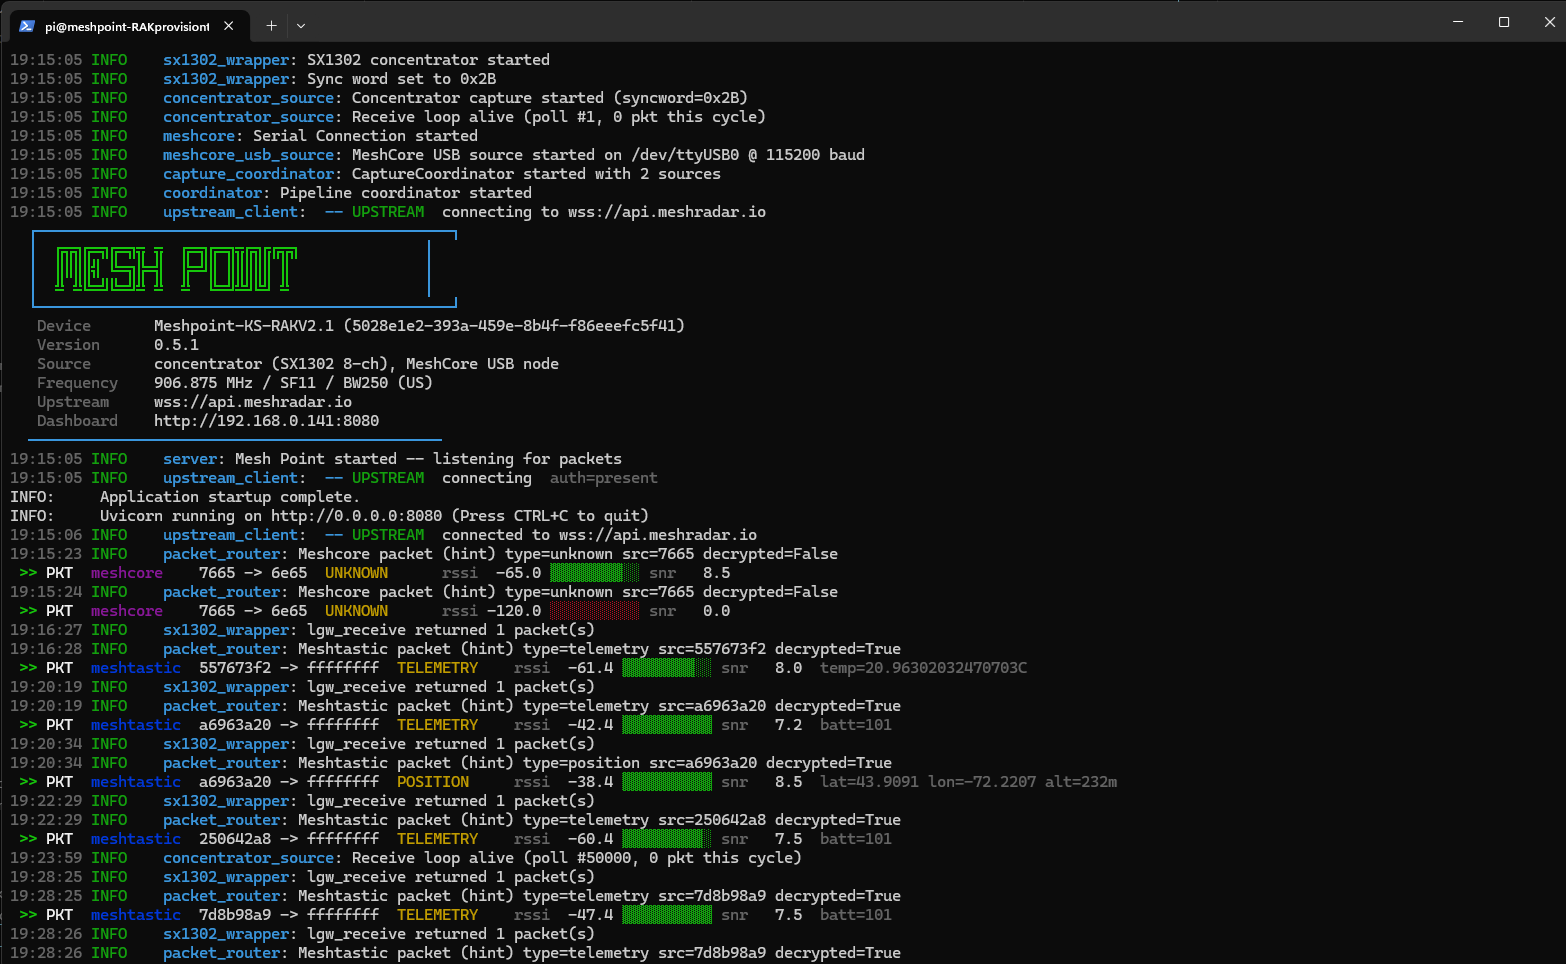Click the RSSI bar for rssi -42.4
This screenshot has width=1566, height=964.
pyautogui.click(x=667, y=725)
